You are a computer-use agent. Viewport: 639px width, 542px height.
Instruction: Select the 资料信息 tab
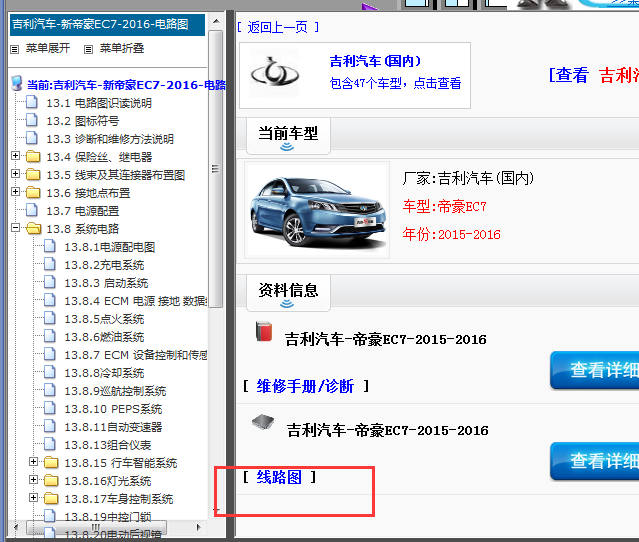tap(288, 293)
